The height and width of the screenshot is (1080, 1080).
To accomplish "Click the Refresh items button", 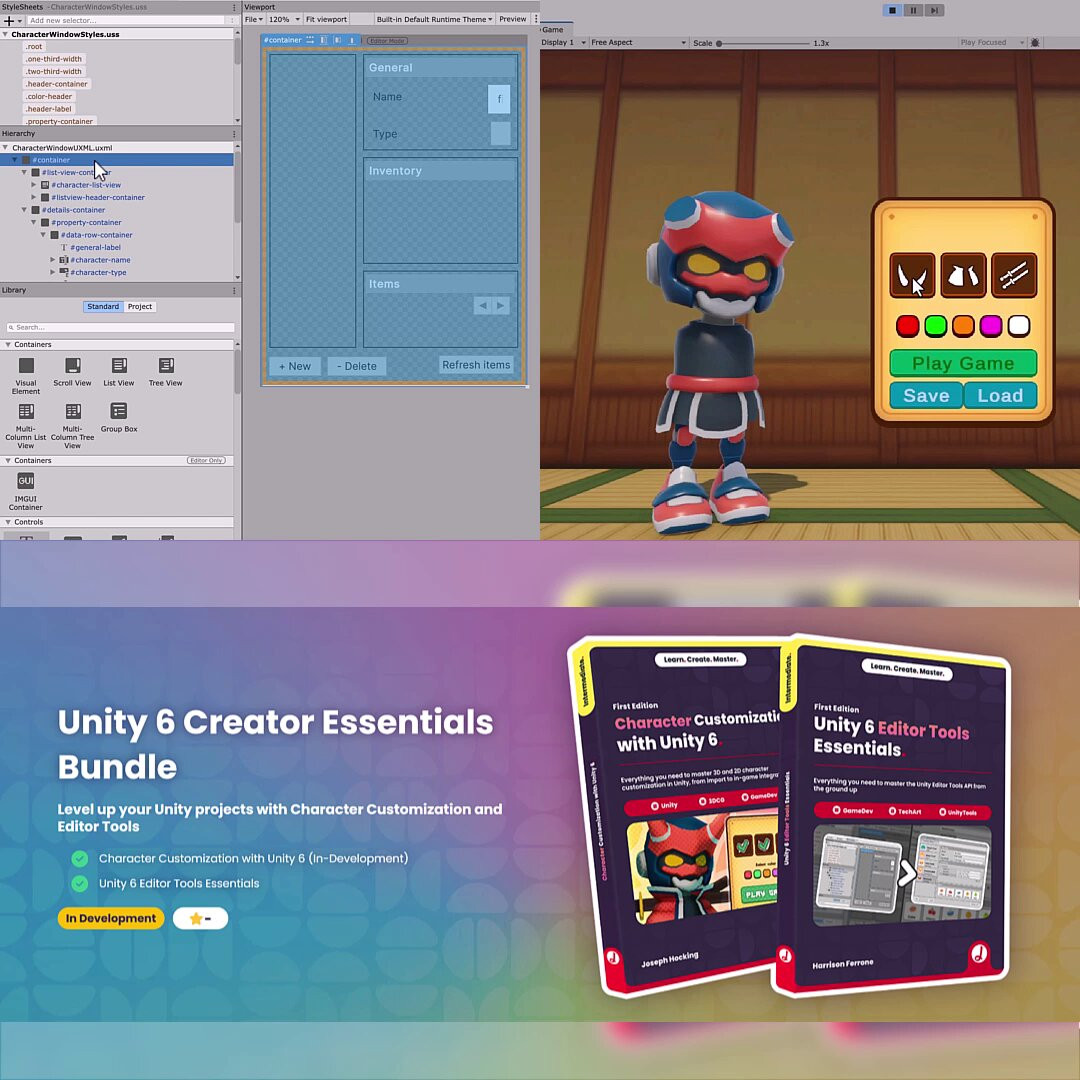I will point(476,365).
